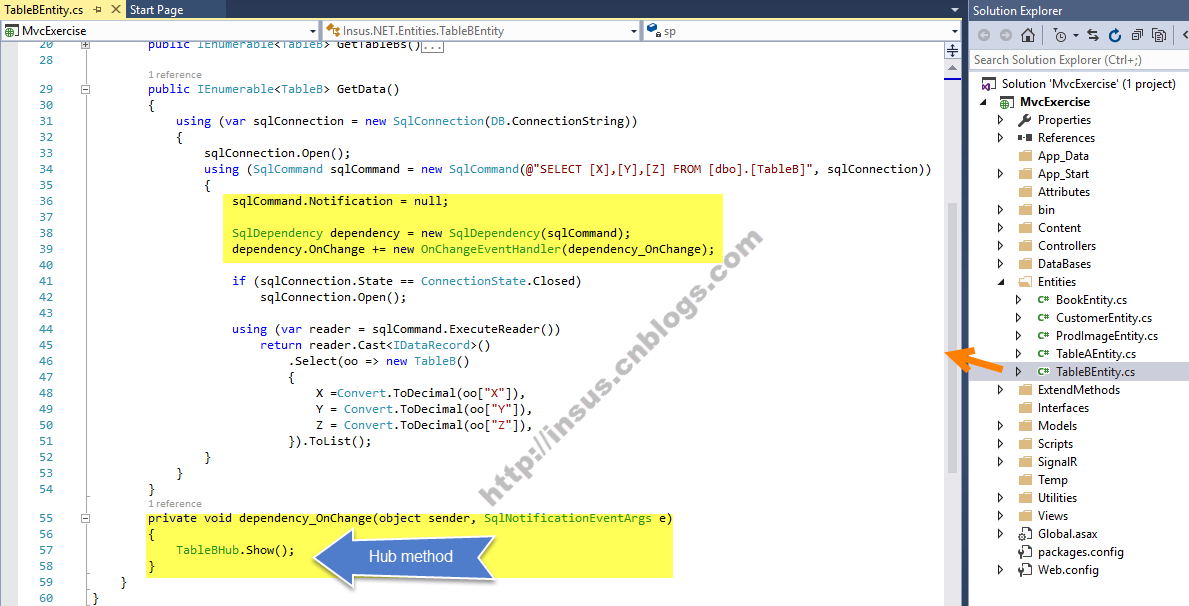Click collapsed '...' box after GetTableBs()

pyautogui.click(x=432, y=46)
